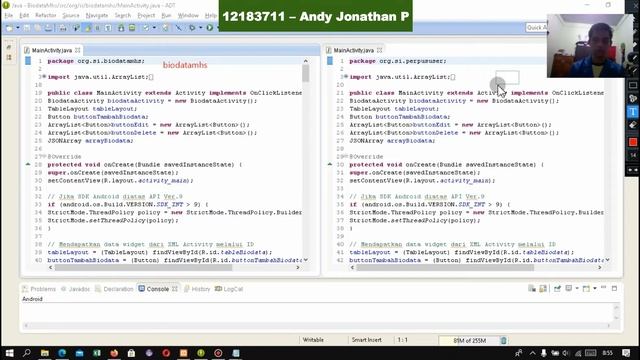This screenshot has width=640, height=360.
Task: Expand the Debug dropdown arrow
Action: [x=200, y=28]
